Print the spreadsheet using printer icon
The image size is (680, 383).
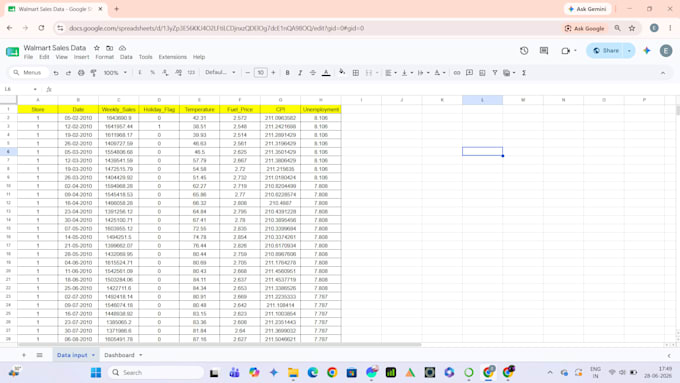click(81, 73)
